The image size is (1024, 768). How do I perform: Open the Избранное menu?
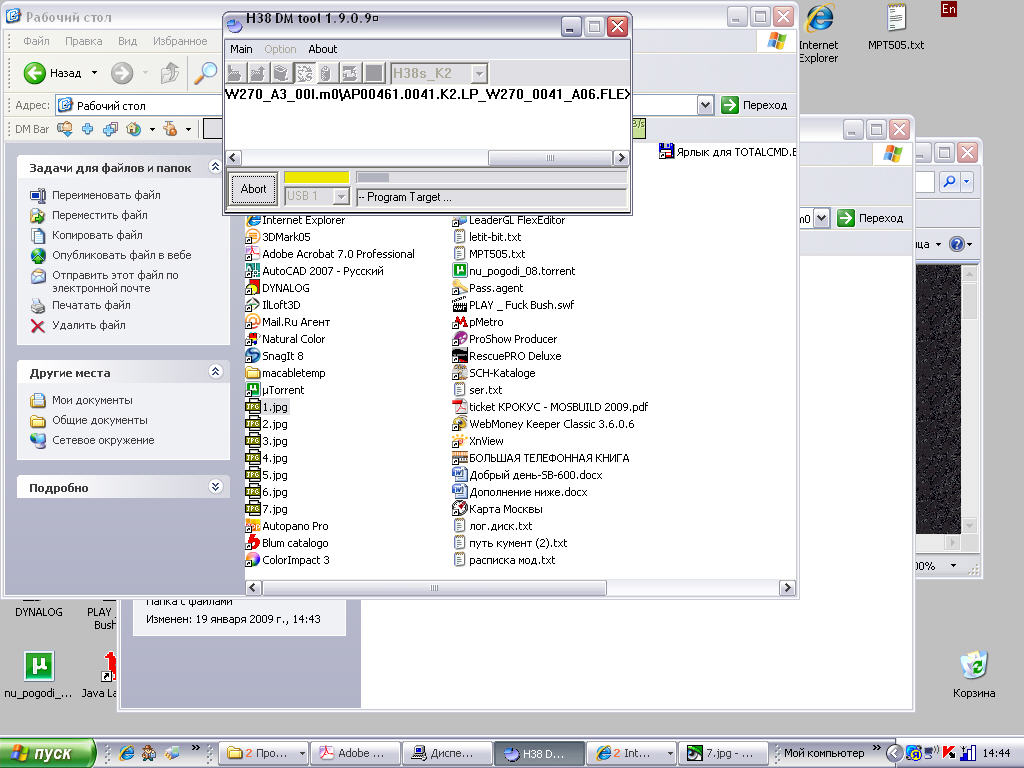coord(180,41)
